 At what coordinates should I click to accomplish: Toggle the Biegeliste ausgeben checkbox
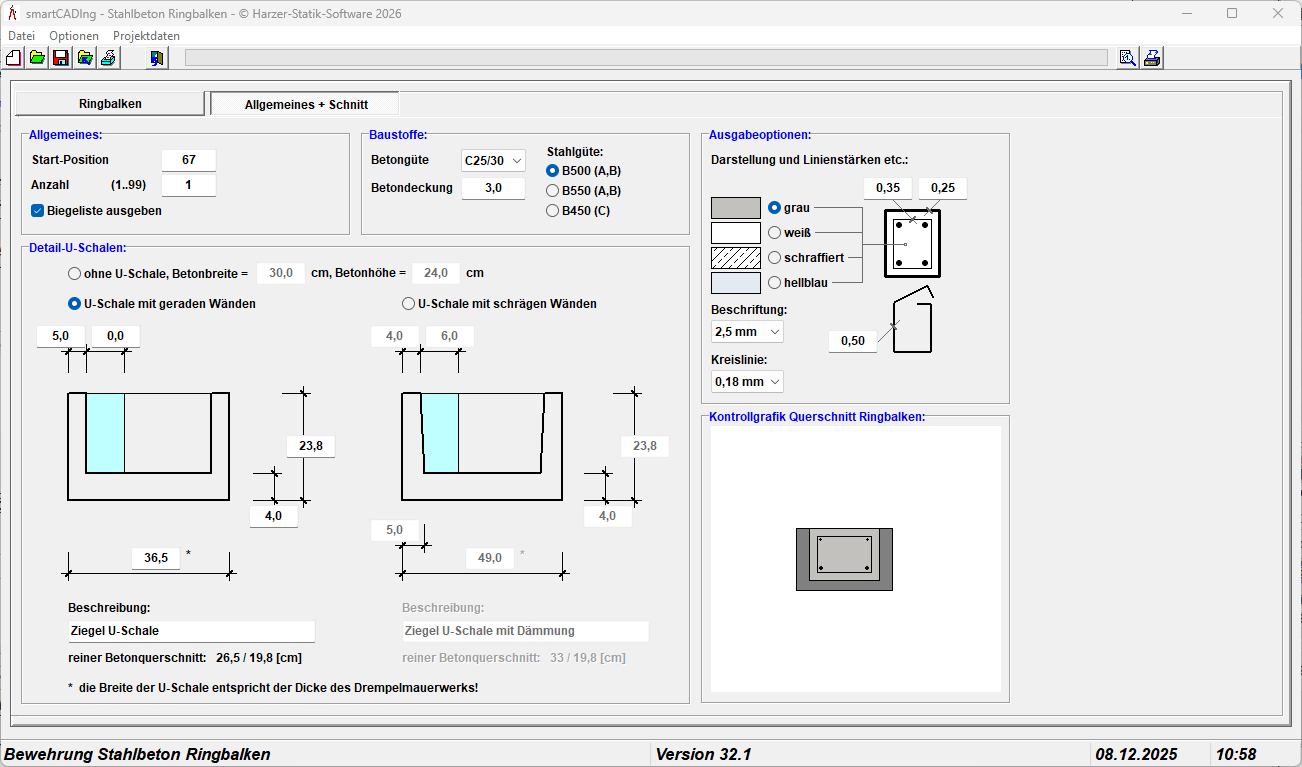click(x=38, y=211)
